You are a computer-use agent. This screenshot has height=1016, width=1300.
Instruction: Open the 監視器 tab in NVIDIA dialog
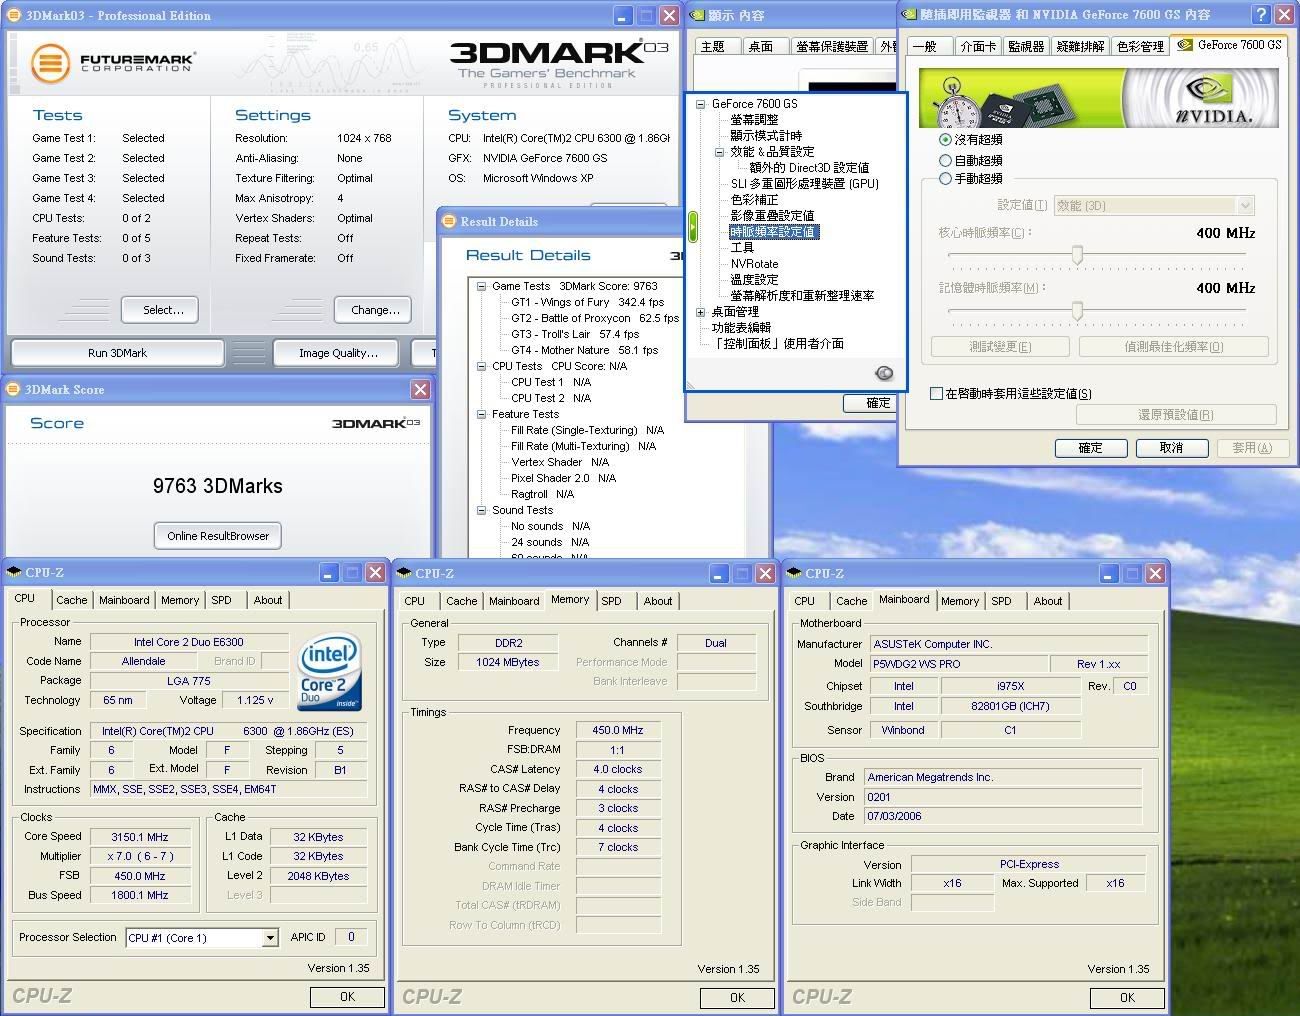1025,46
